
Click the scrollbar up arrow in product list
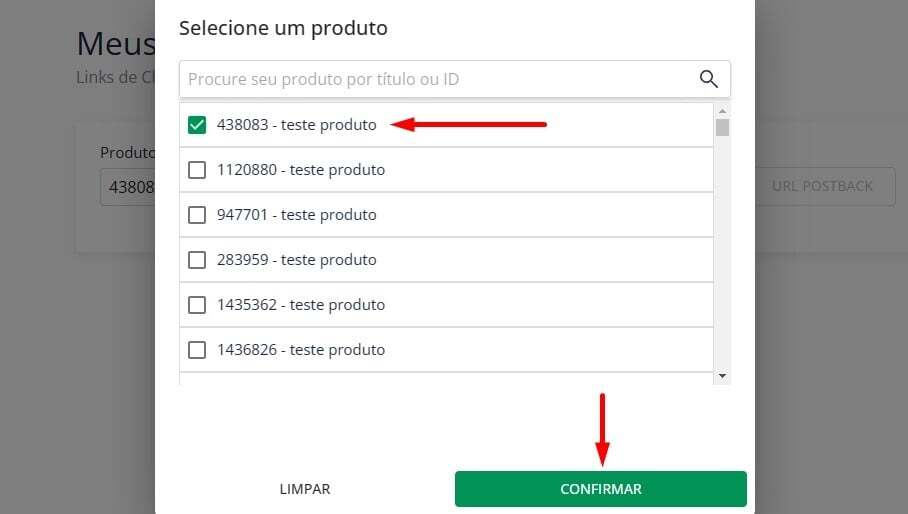pos(723,109)
